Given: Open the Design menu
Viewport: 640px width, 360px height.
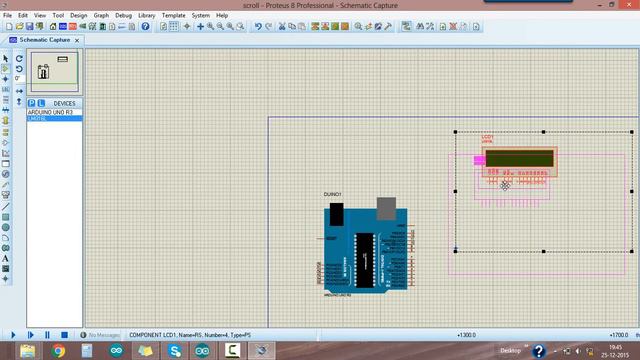Looking at the screenshot, I should 78,15.
